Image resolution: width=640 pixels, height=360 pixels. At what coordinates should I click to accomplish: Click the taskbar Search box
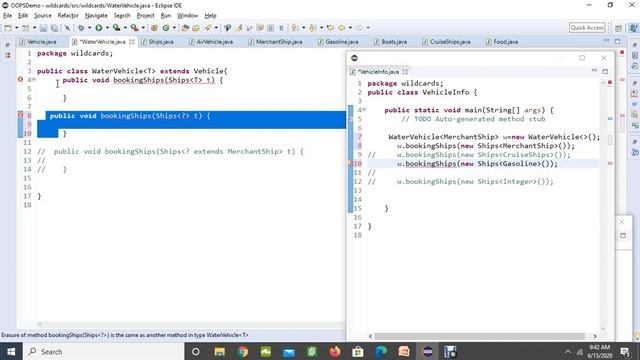point(104,351)
